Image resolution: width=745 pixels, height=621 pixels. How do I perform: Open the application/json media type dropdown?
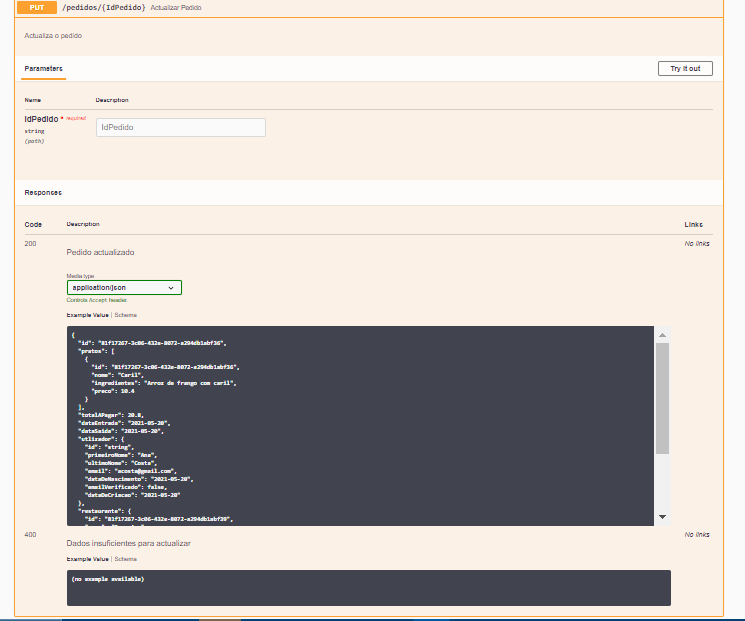point(124,287)
